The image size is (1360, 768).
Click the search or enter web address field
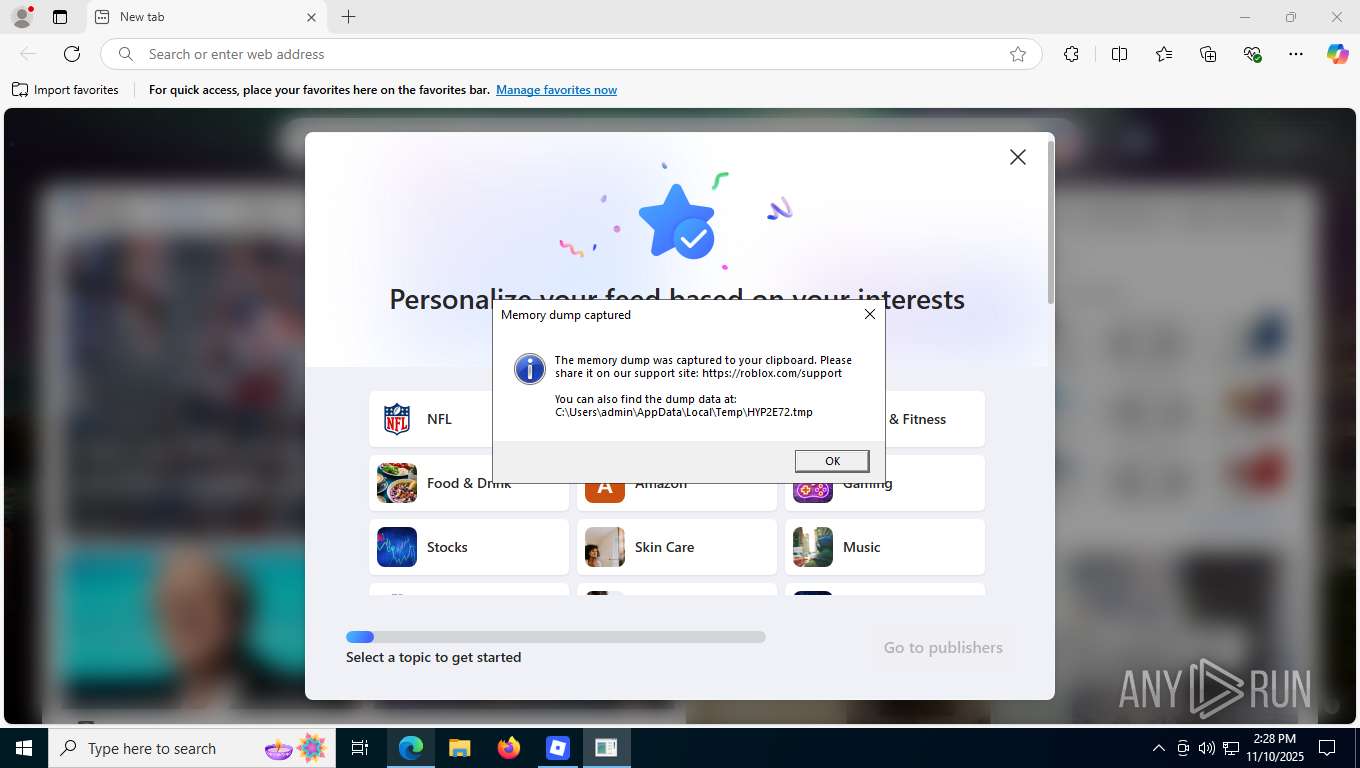570,54
